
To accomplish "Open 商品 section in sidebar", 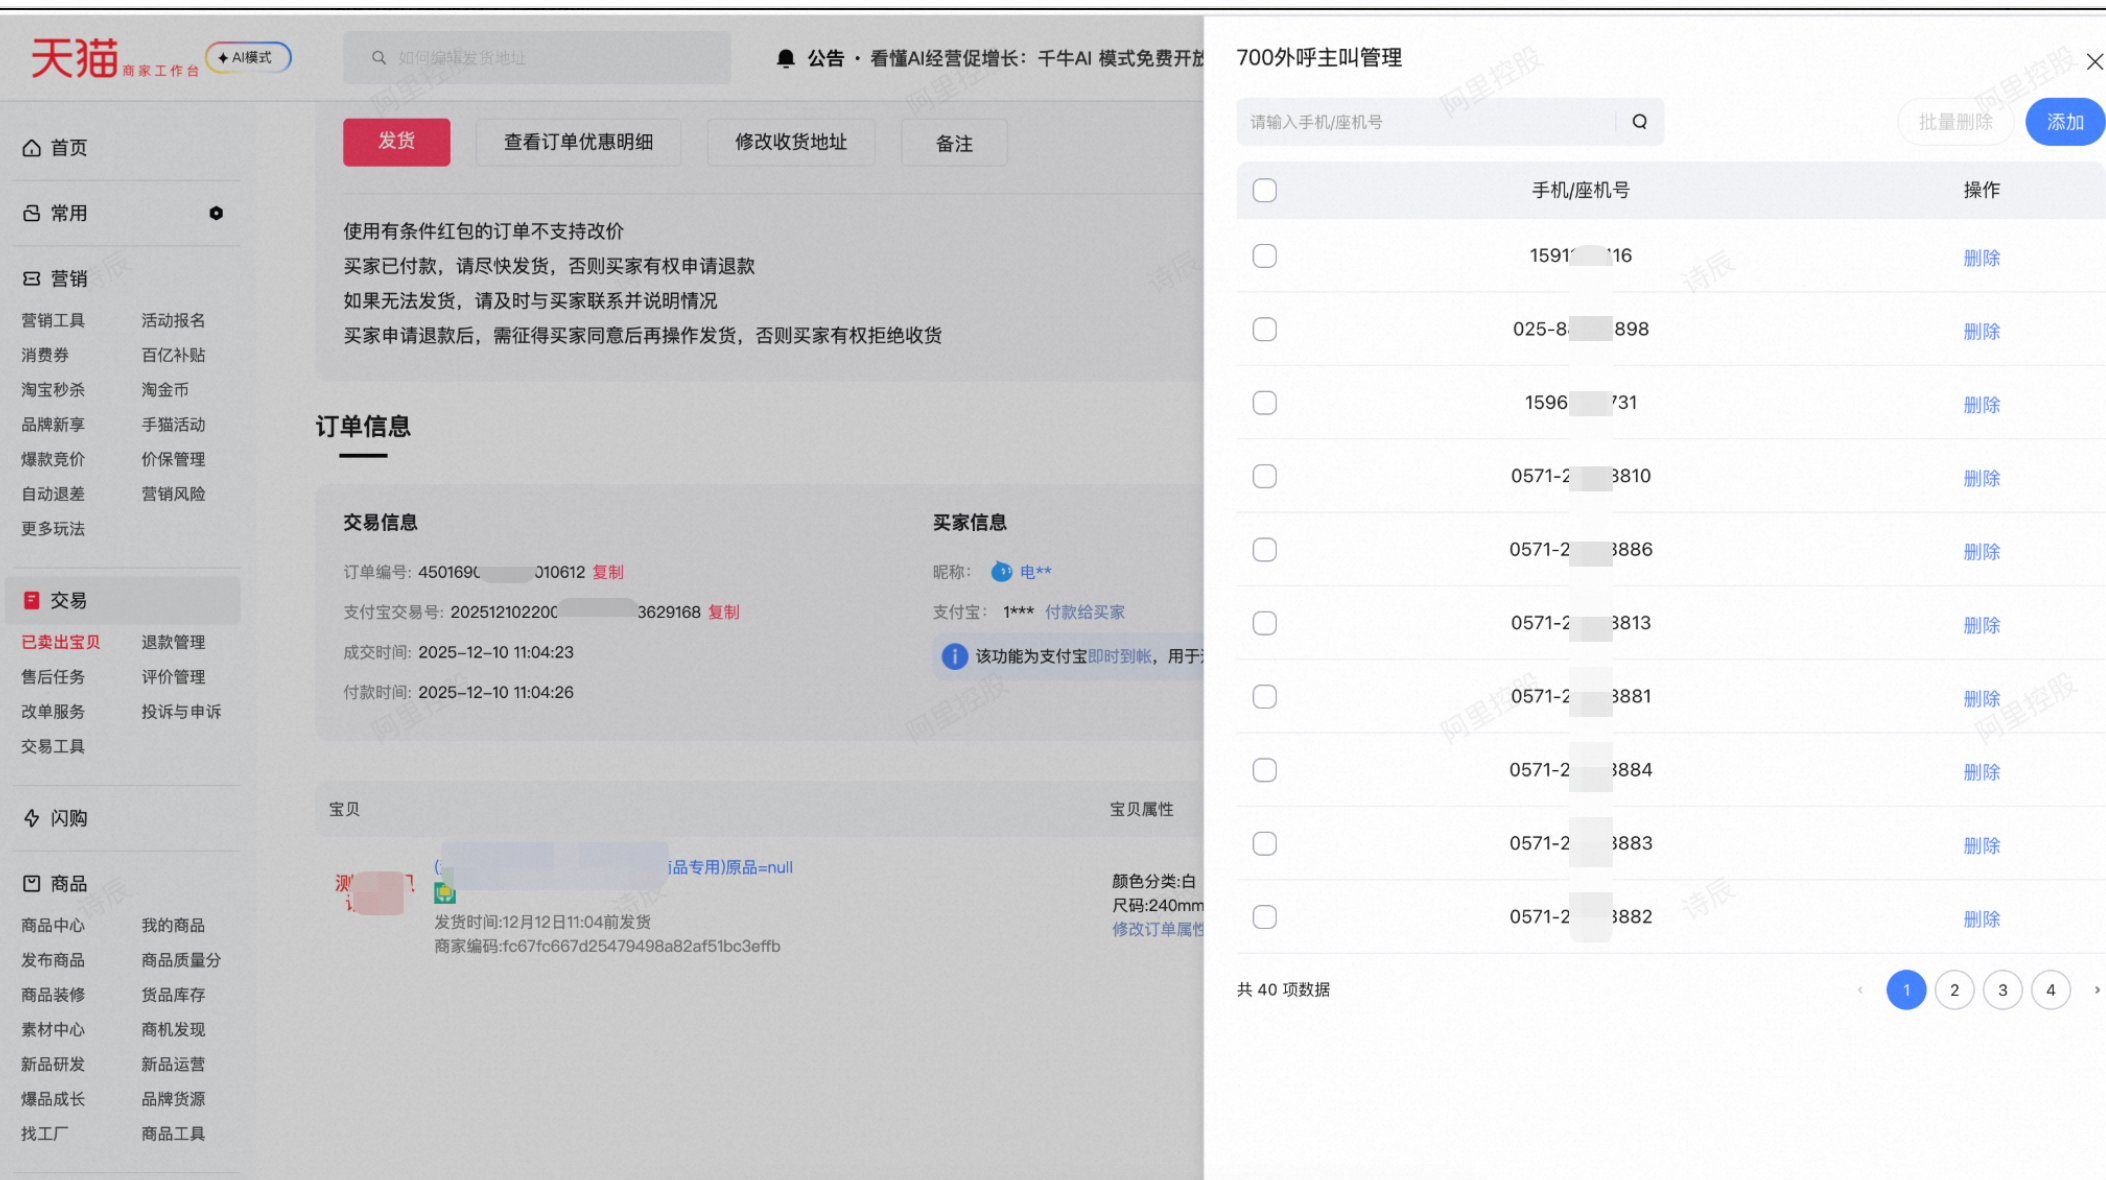I will [x=55, y=883].
